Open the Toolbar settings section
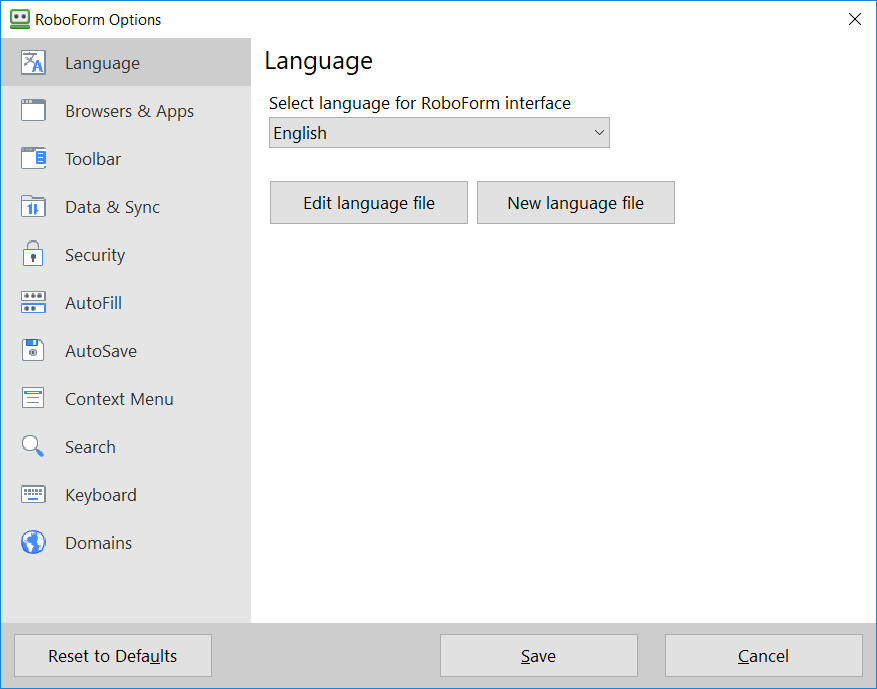This screenshot has width=877, height=689. pos(126,159)
